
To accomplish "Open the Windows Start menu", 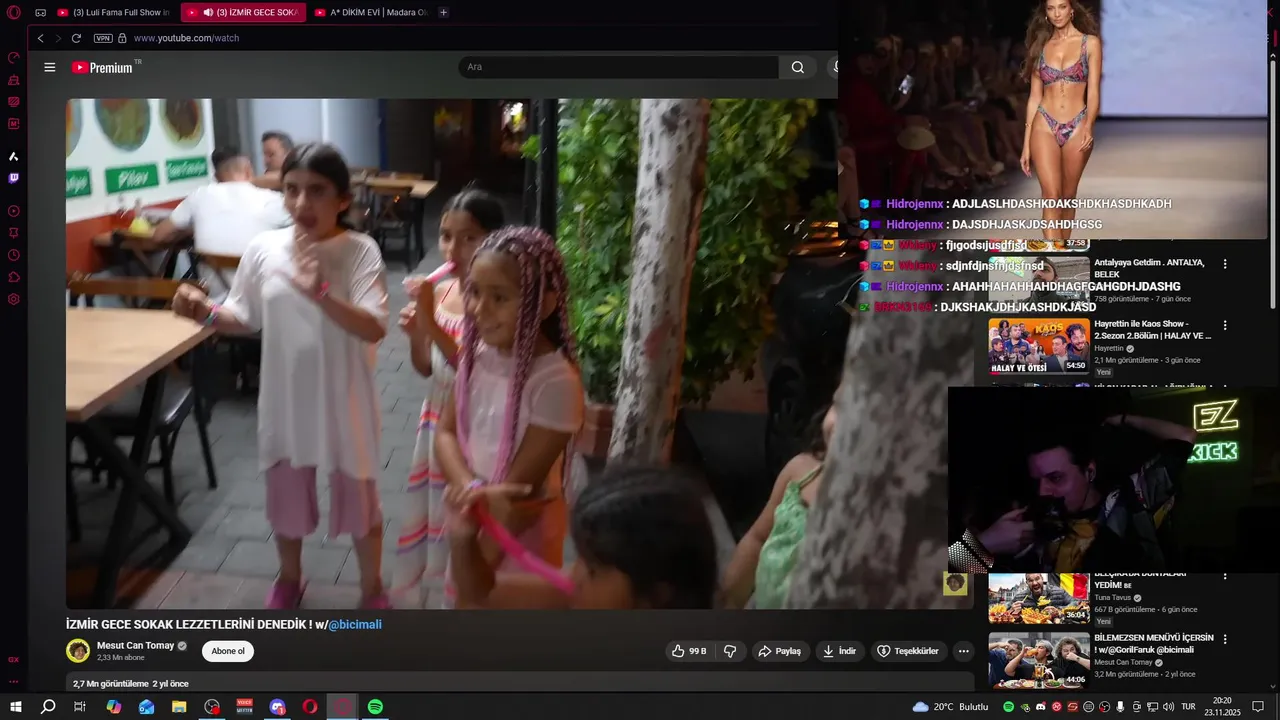I will [15, 707].
